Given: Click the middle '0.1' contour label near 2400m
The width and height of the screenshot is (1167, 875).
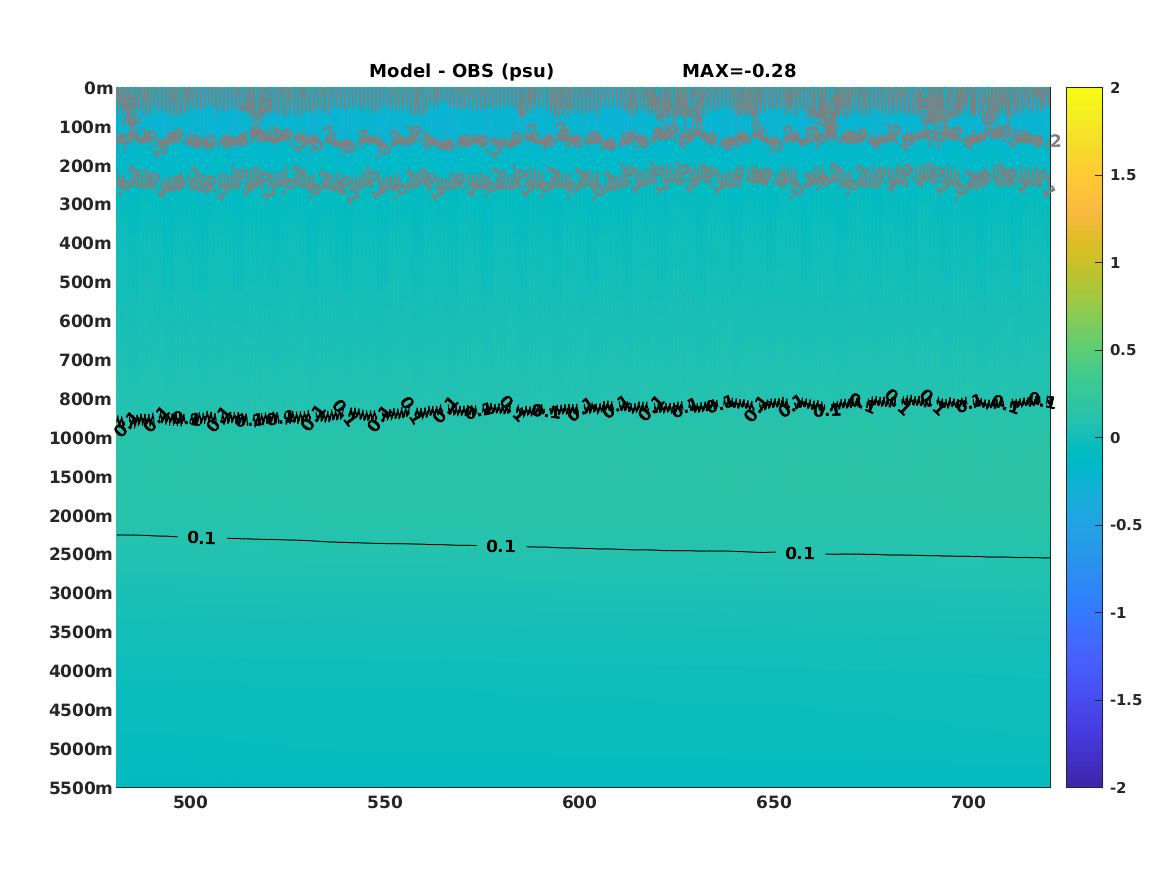Looking at the screenshot, I should tap(501, 546).
